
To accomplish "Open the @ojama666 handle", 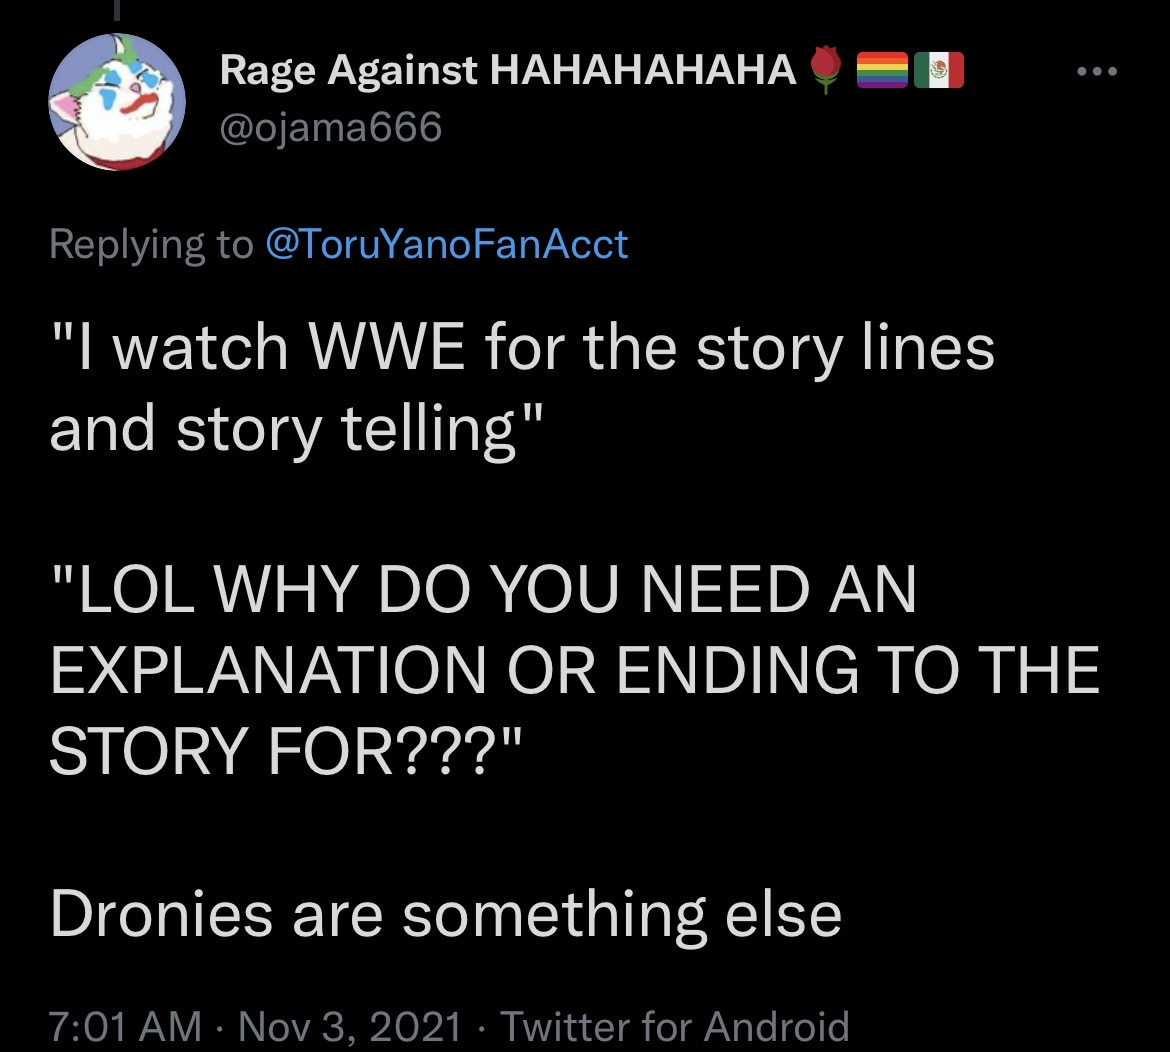I will point(331,127).
